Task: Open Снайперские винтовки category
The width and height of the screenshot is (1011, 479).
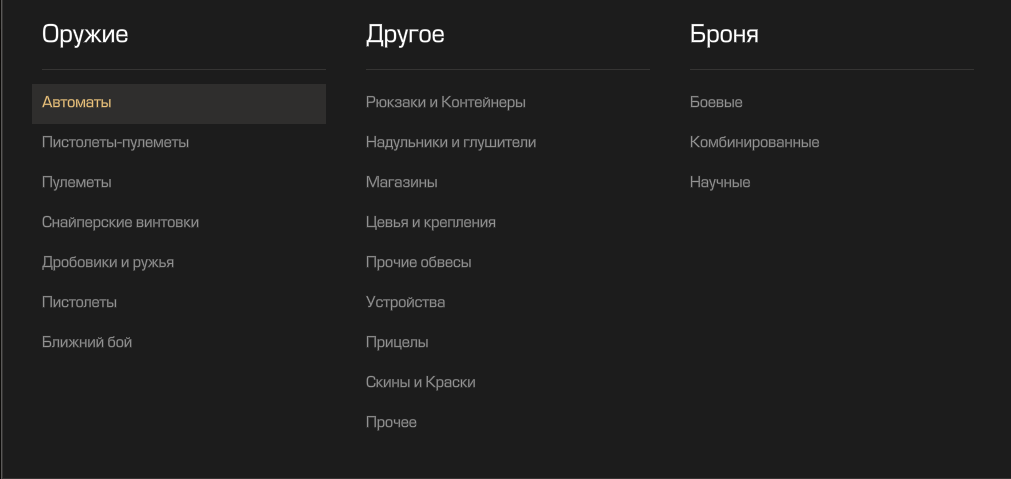Action: (x=120, y=223)
